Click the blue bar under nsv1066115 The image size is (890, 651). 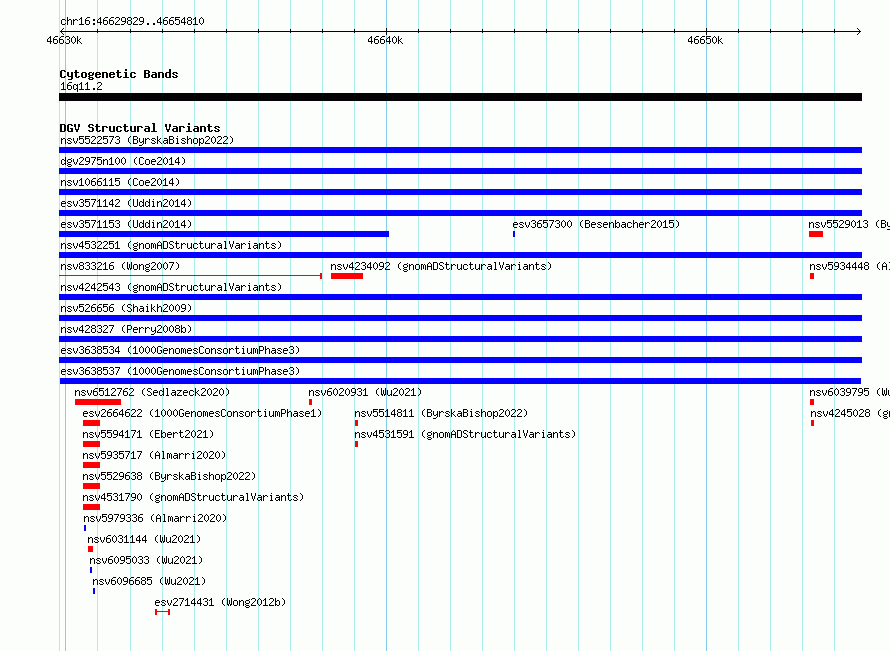(x=460, y=192)
